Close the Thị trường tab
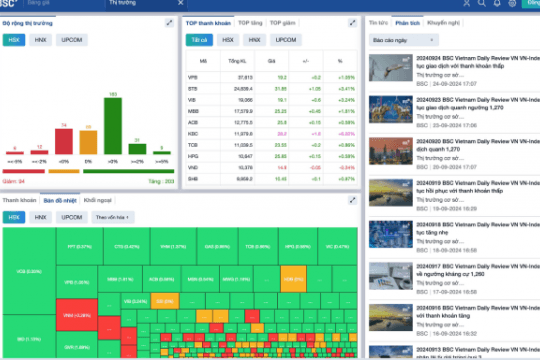This screenshot has height=360, width=540. coord(180,3)
